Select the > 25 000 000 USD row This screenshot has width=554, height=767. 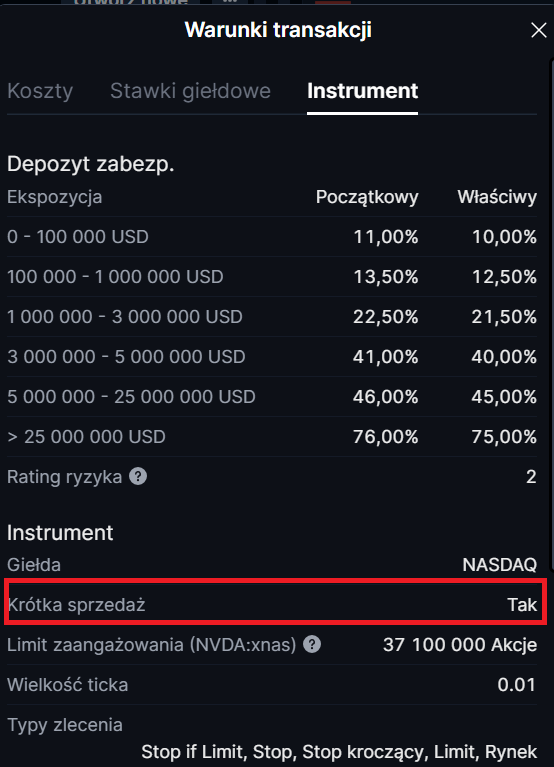tap(272, 437)
